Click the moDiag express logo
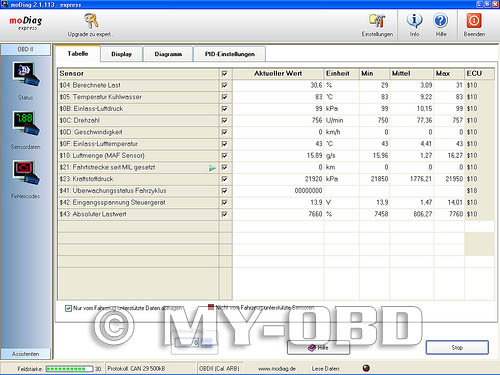The image size is (500, 375). pyautogui.click(x=26, y=23)
